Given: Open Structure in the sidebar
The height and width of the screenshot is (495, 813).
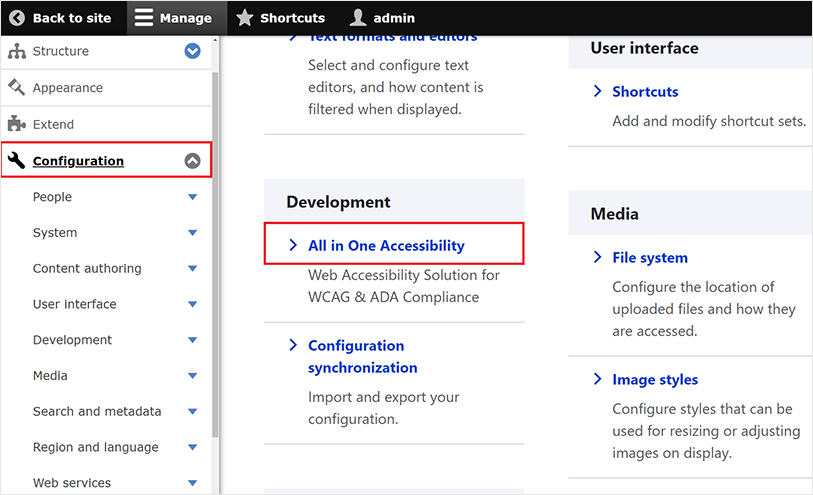Looking at the screenshot, I should coord(61,51).
